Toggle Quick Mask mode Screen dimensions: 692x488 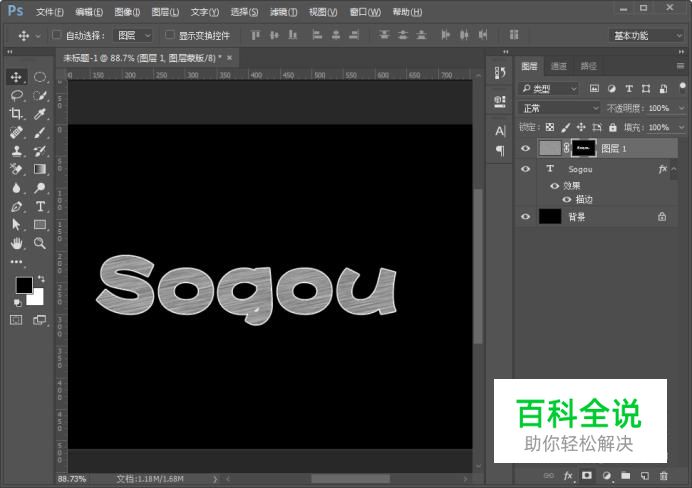click(x=16, y=320)
